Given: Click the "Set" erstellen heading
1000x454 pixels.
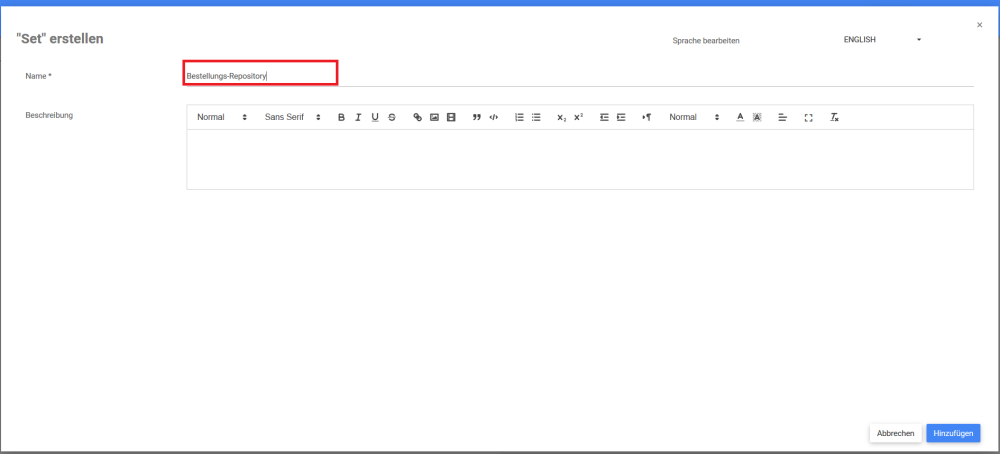Looking at the screenshot, I should pos(60,39).
